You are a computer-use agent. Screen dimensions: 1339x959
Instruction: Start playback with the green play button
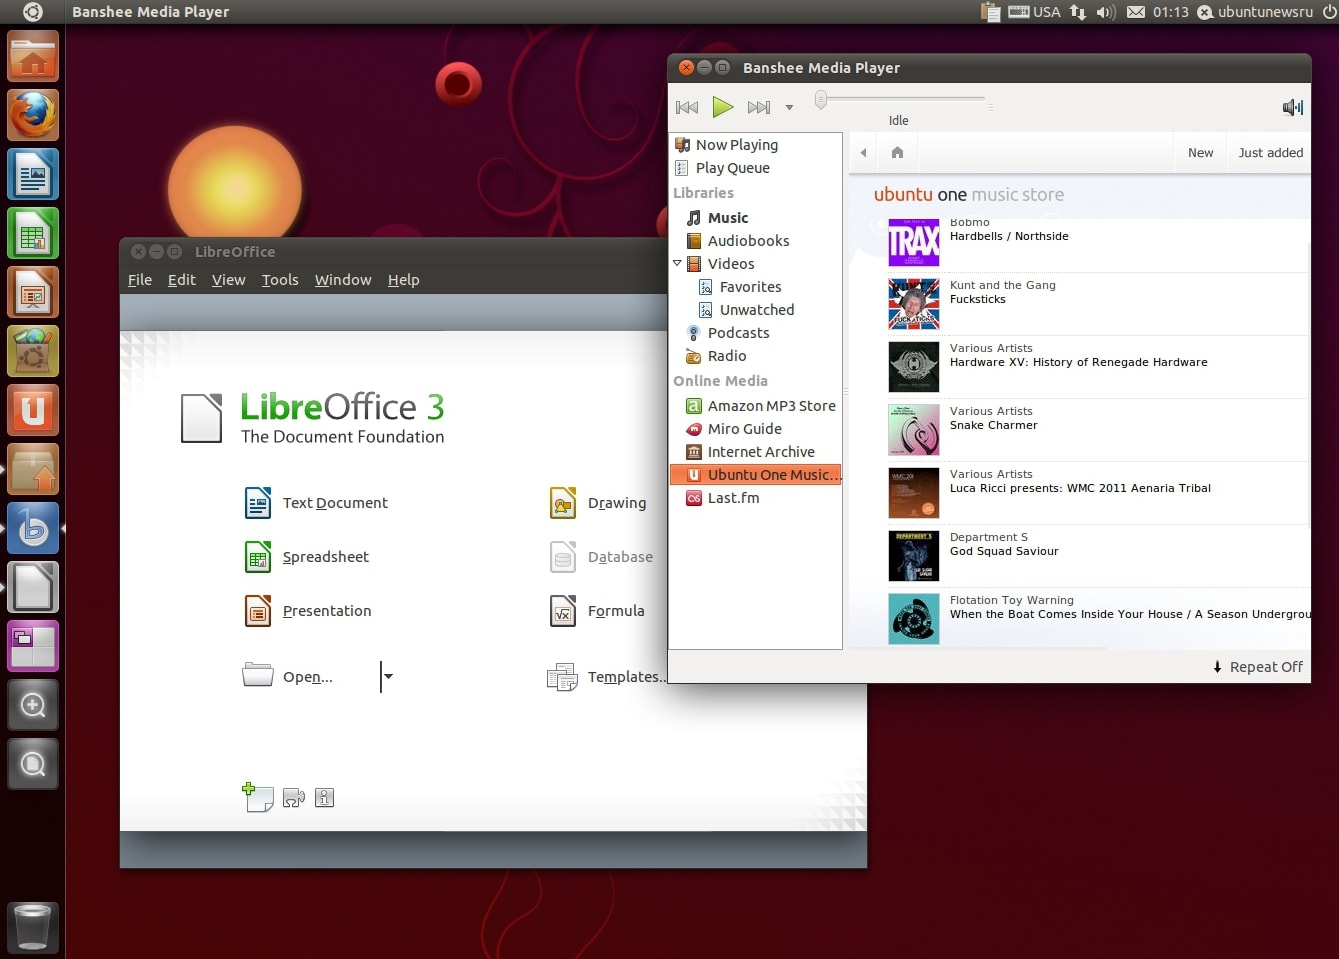click(723, 107)
